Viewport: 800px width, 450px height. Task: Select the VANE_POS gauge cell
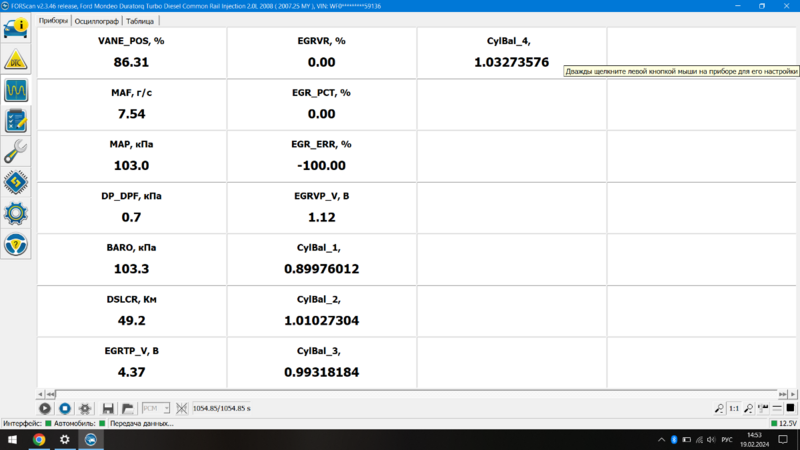pyautogui.click(x=132, y=52)
